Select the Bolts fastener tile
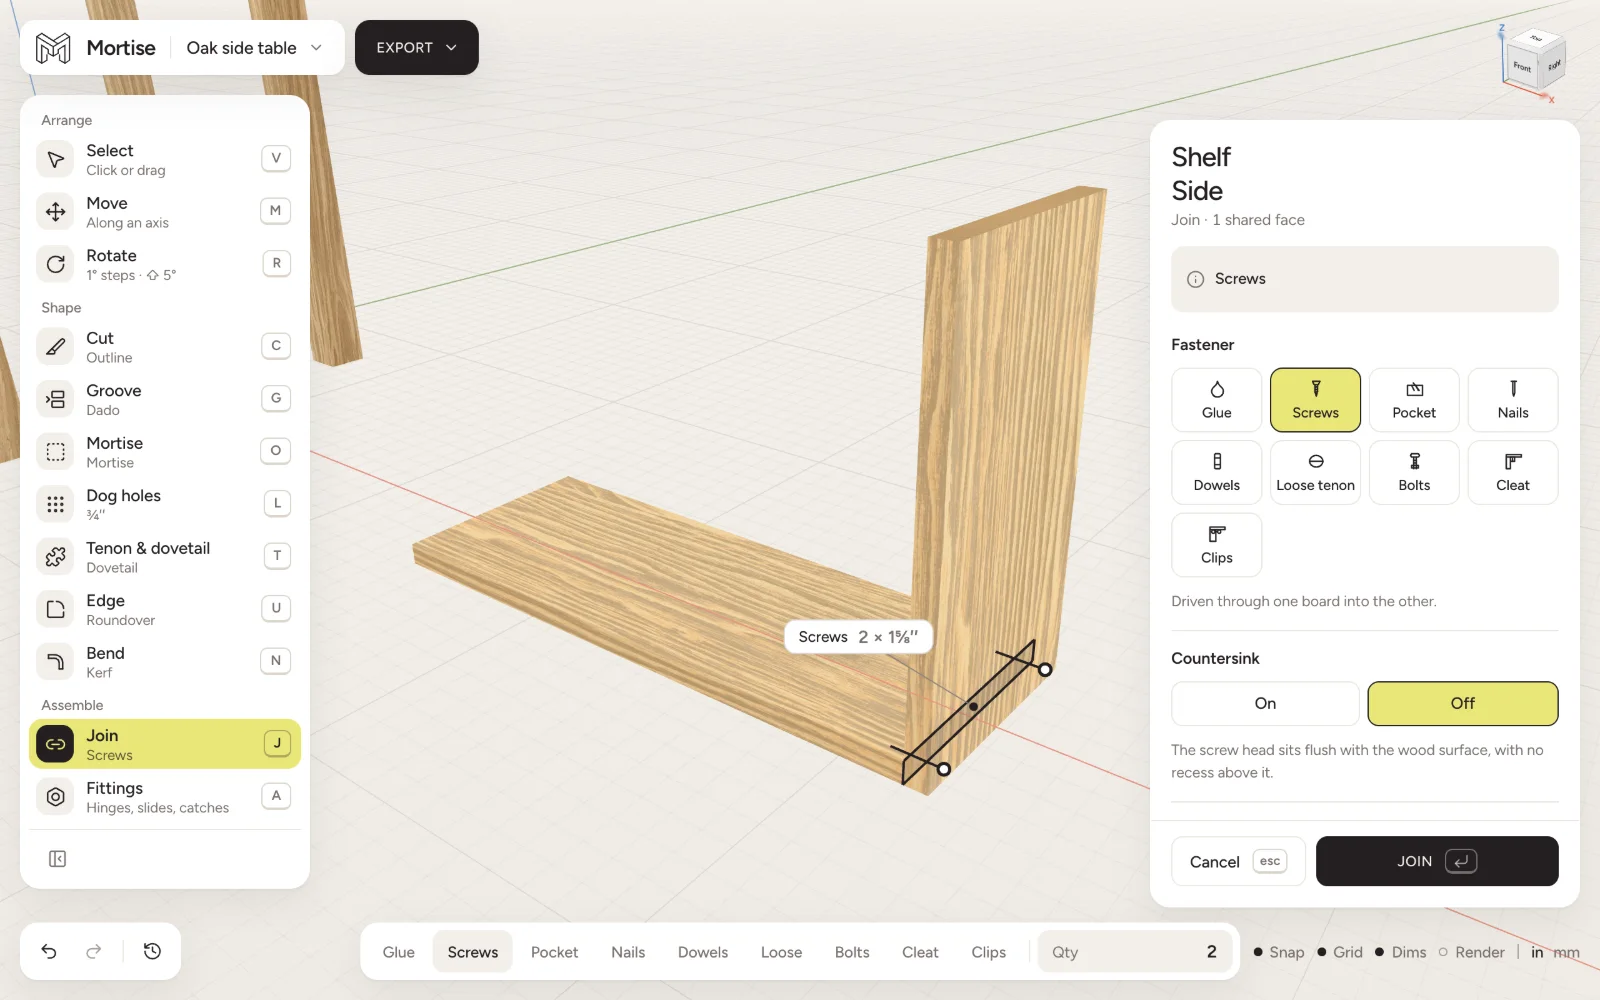 pyautogui.click(x=1414, y=473)
